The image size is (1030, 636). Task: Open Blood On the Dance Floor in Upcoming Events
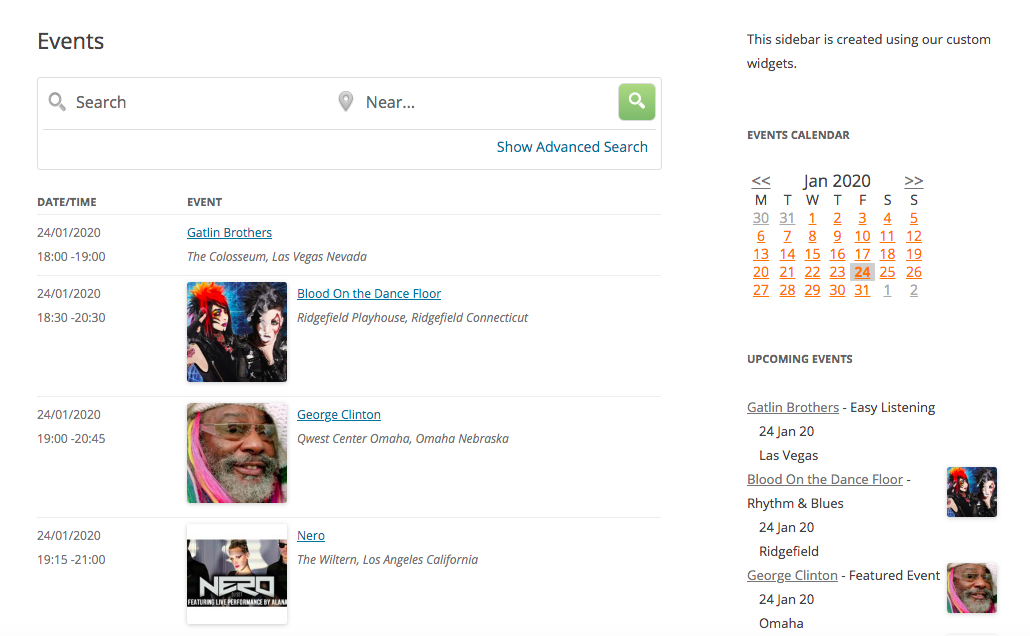coord(824,480)
